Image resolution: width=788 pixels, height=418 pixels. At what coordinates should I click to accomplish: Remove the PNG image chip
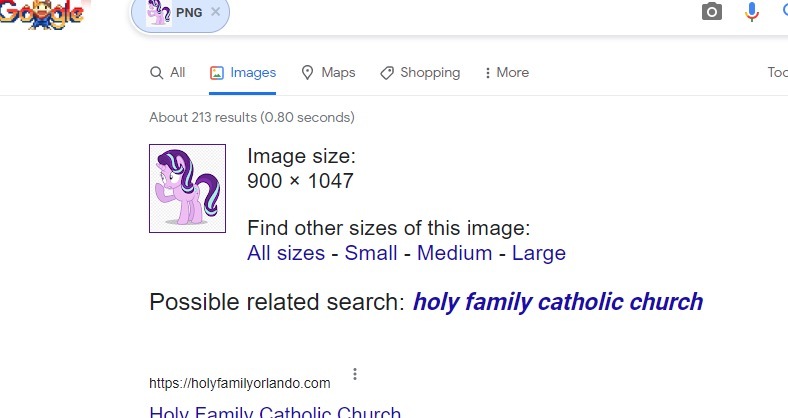[215, 12]
